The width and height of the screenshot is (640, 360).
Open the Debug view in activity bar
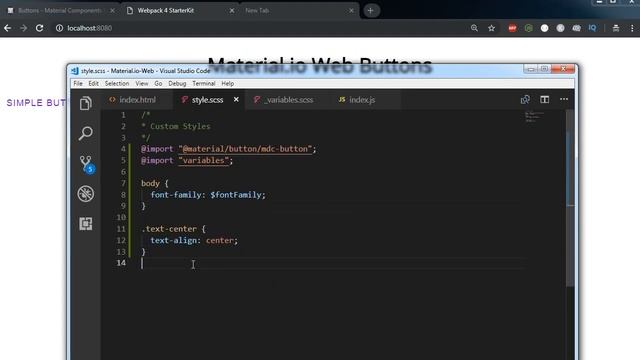(x=86, y=194)
